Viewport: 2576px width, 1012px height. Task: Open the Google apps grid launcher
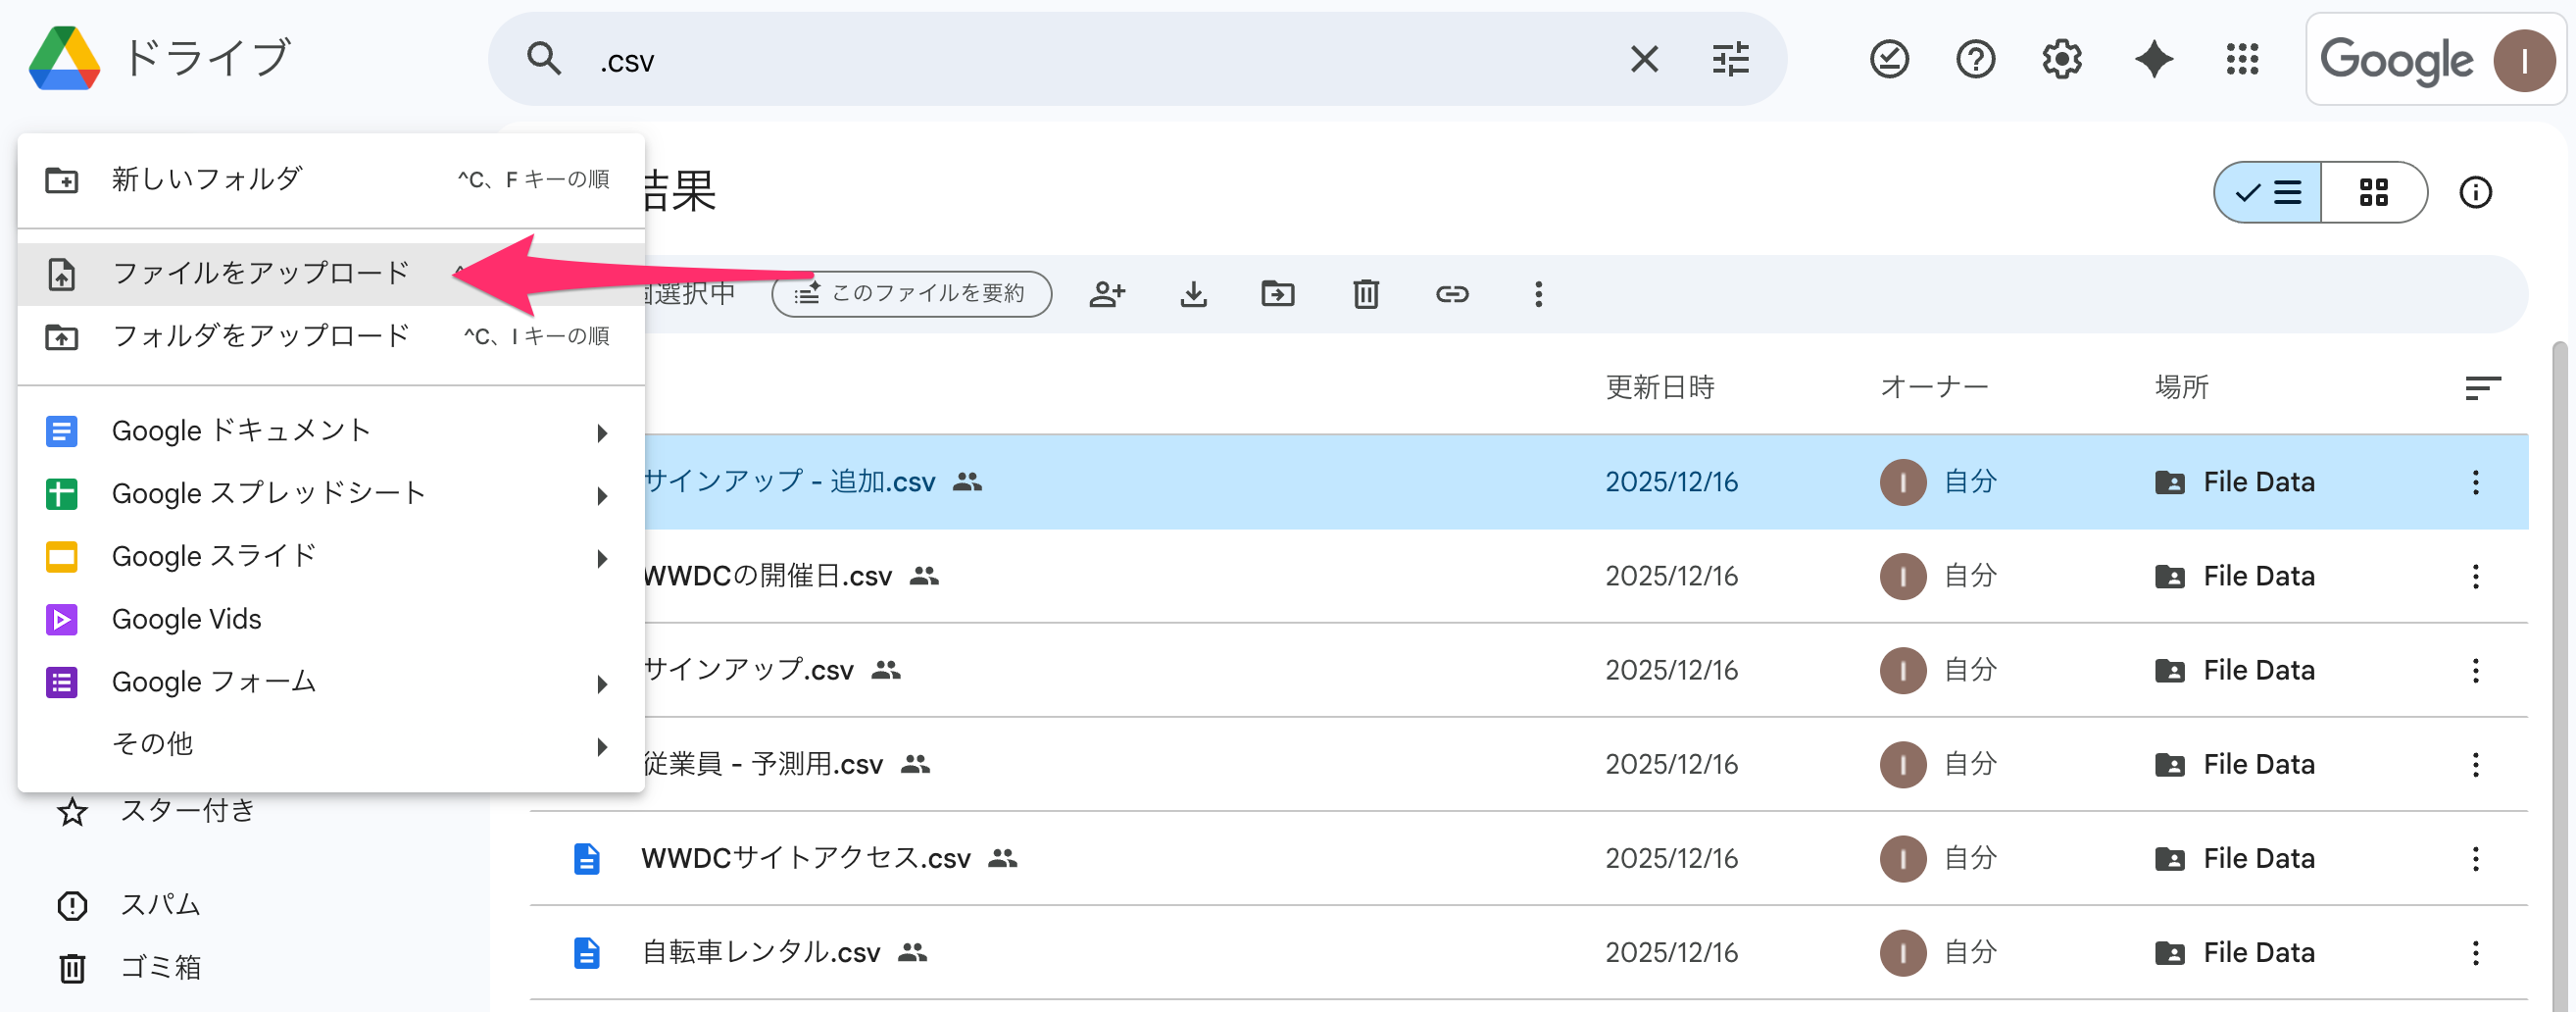[2241, 60]
